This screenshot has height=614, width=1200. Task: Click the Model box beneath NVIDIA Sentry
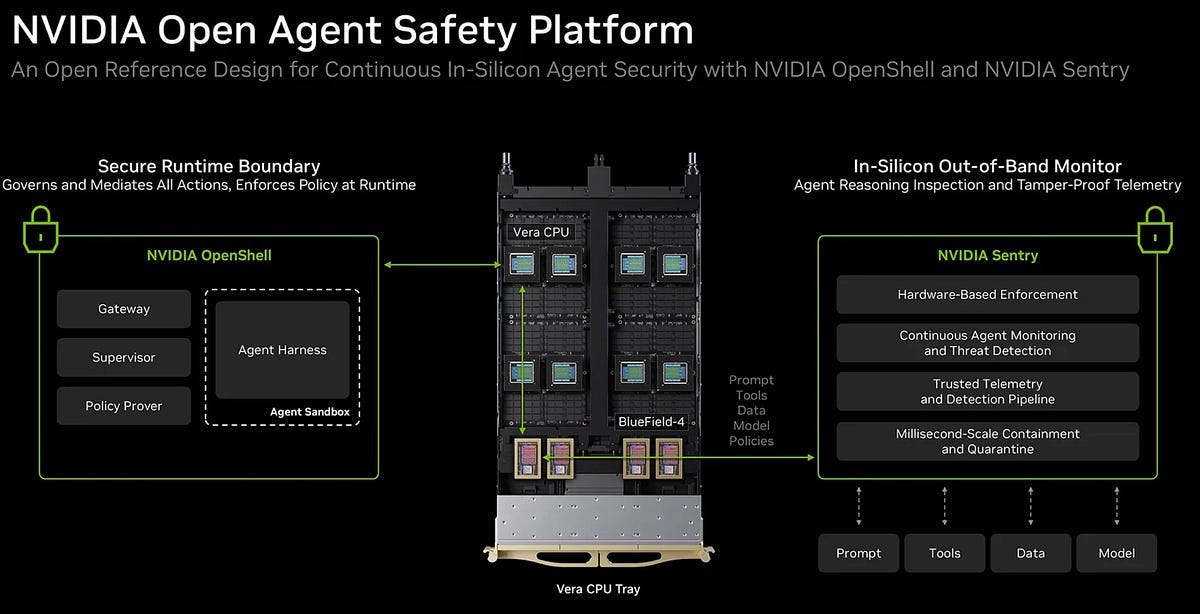pos(1116,553)
